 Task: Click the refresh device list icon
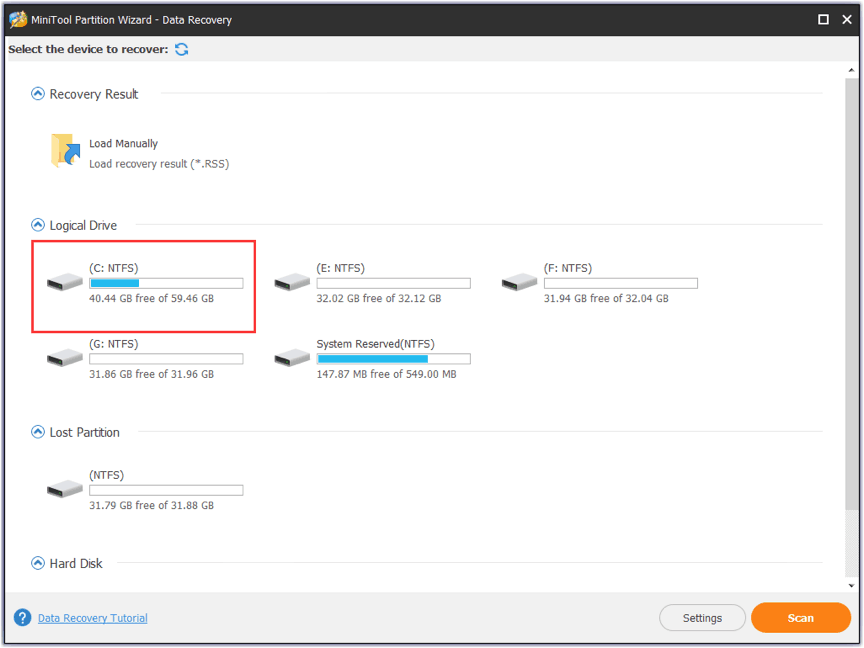tap(181, 49)
